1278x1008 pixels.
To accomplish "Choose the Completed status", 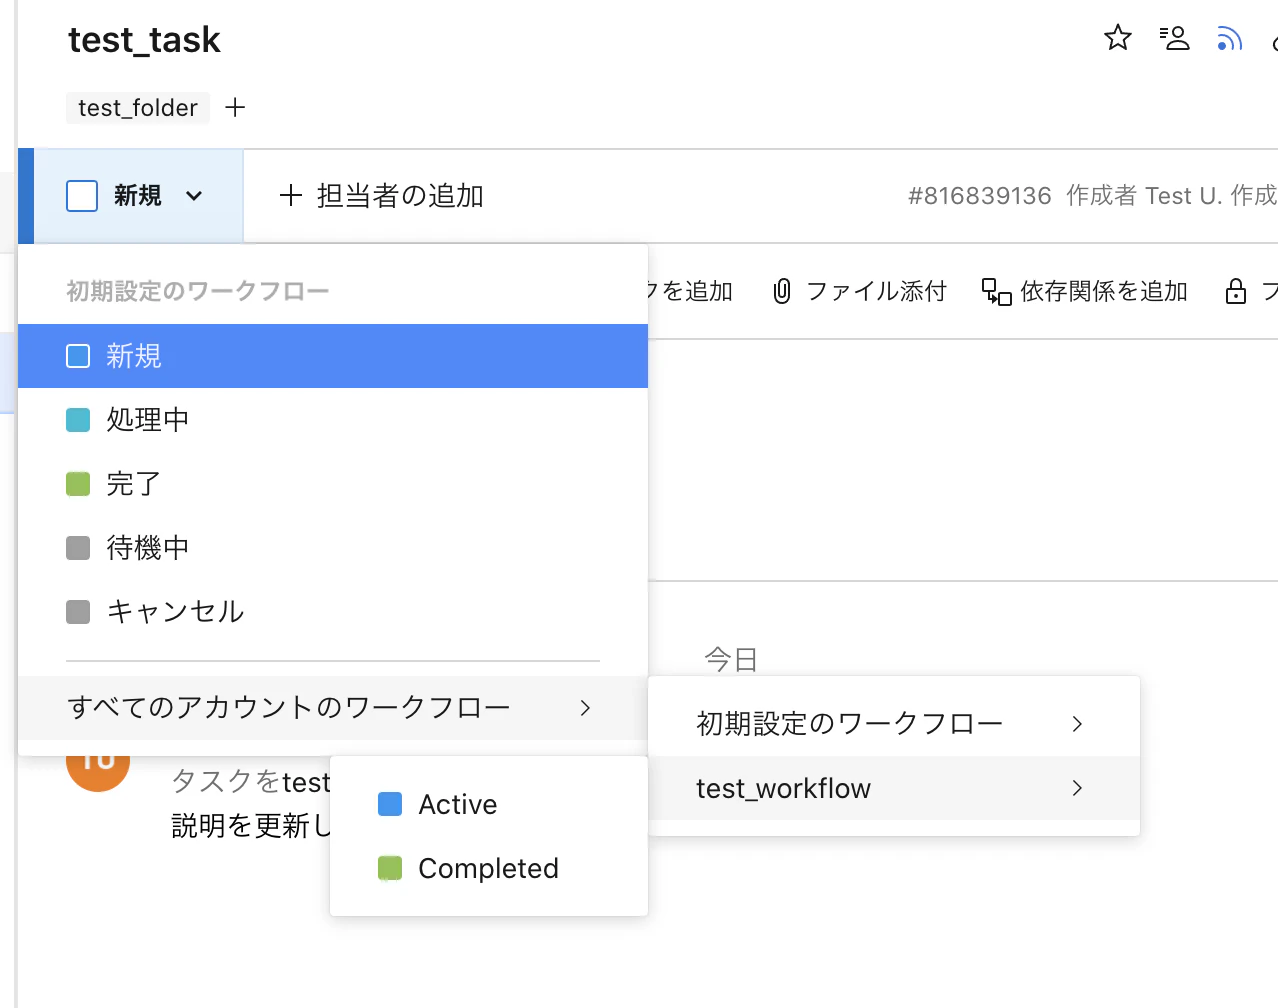I will click(489, 868).
